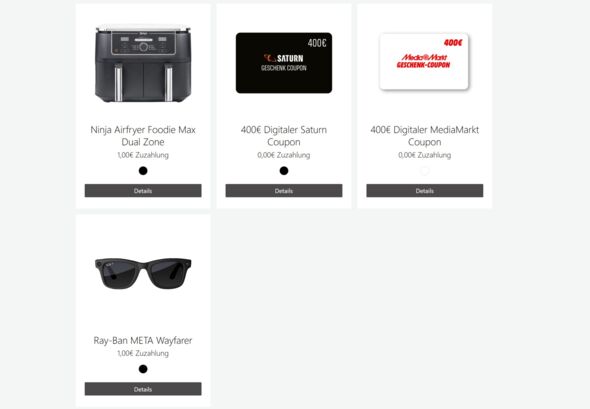
Task: Click the black Saturn gift coupon image
Action: (284, 63)
